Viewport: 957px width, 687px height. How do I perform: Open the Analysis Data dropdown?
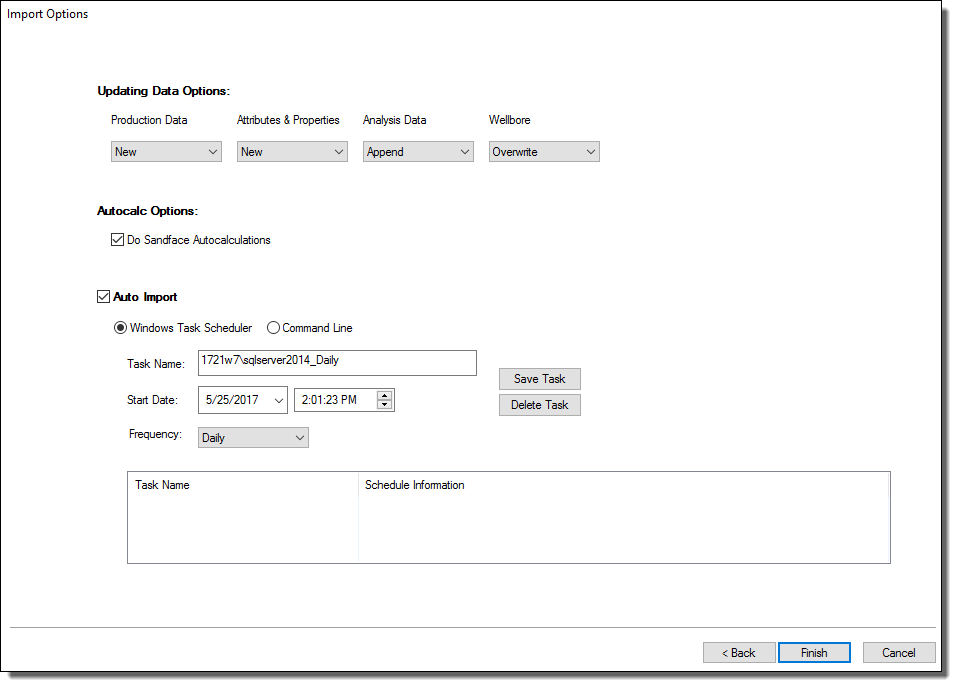pos(418,152)
